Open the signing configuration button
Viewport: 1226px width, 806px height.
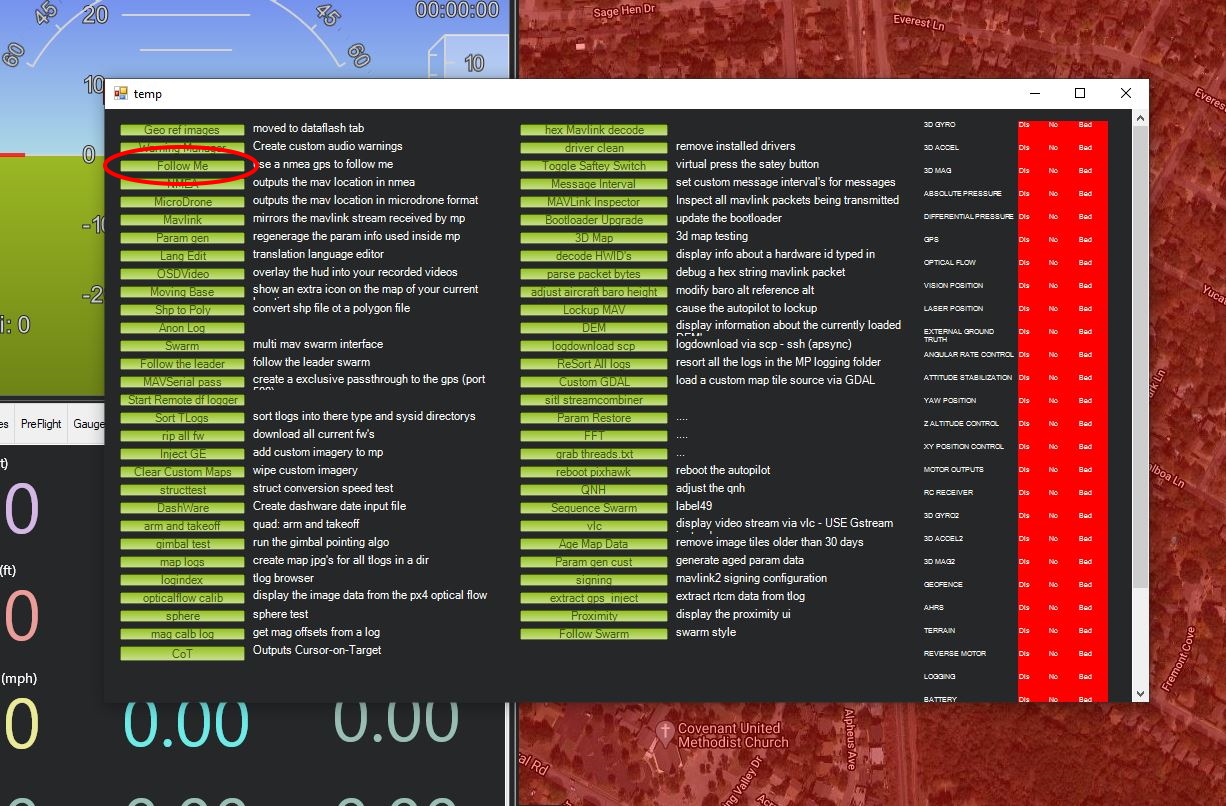[x=594, y=580]
